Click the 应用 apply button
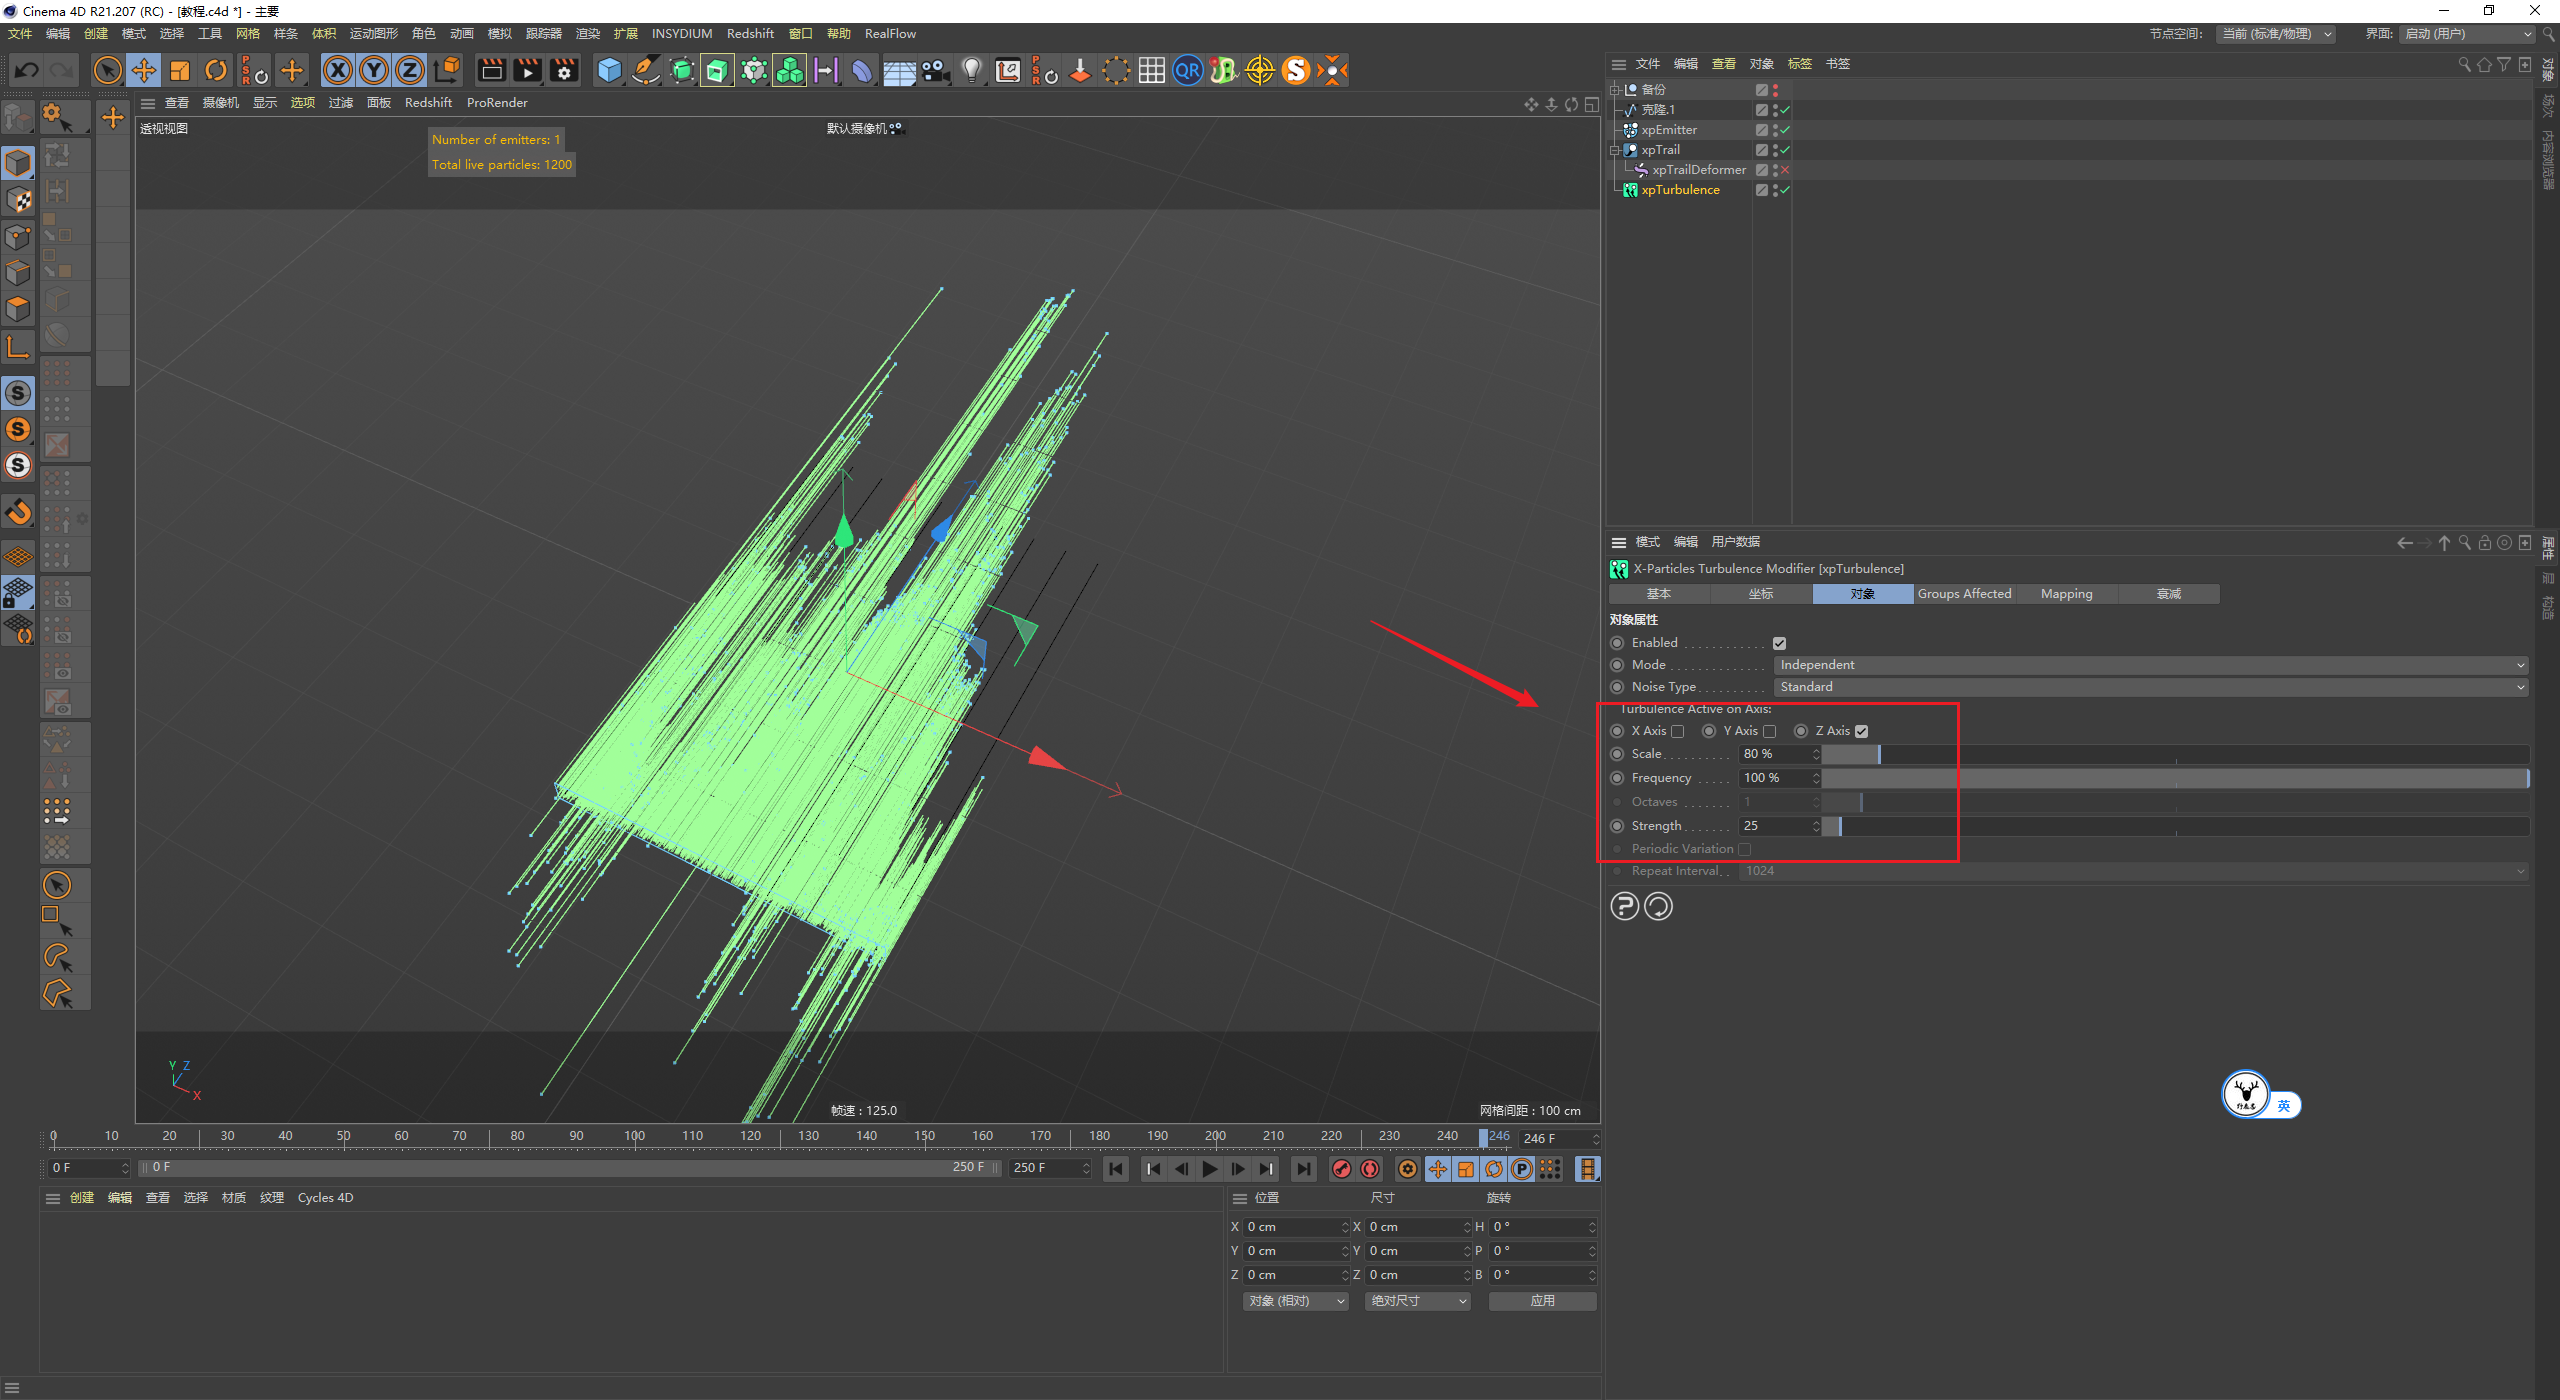The image size is (2560, 1400). 1542,1301
